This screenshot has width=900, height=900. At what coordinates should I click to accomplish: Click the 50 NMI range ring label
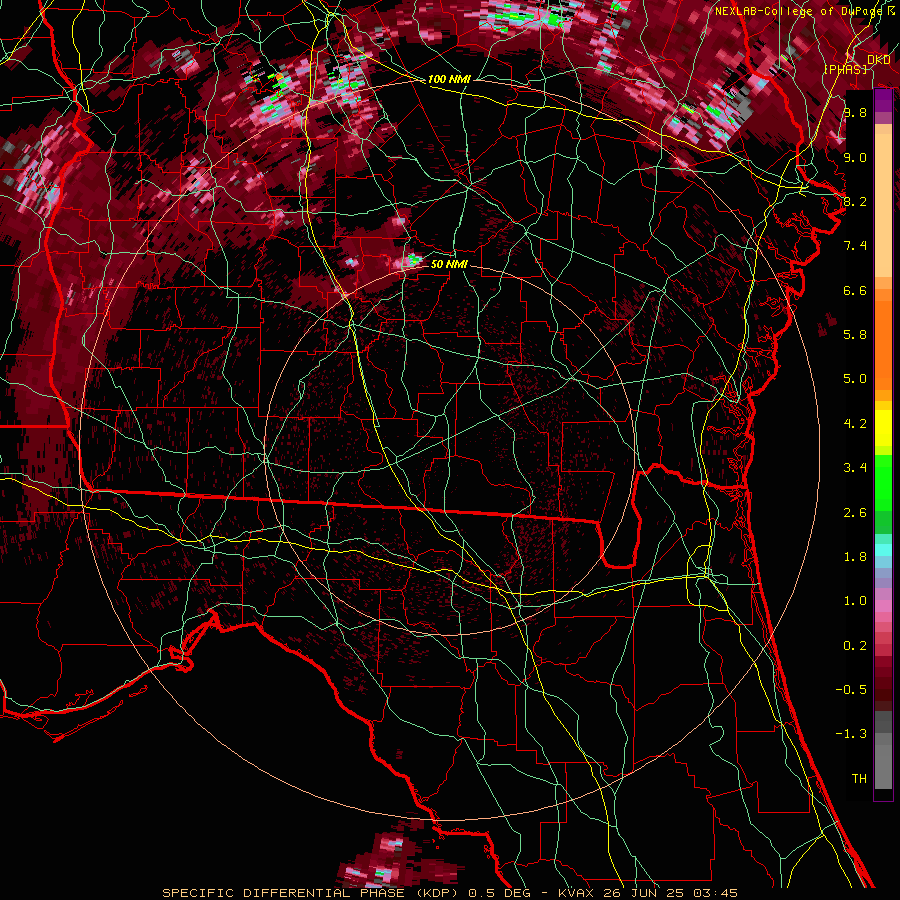[x=449, y=264]
